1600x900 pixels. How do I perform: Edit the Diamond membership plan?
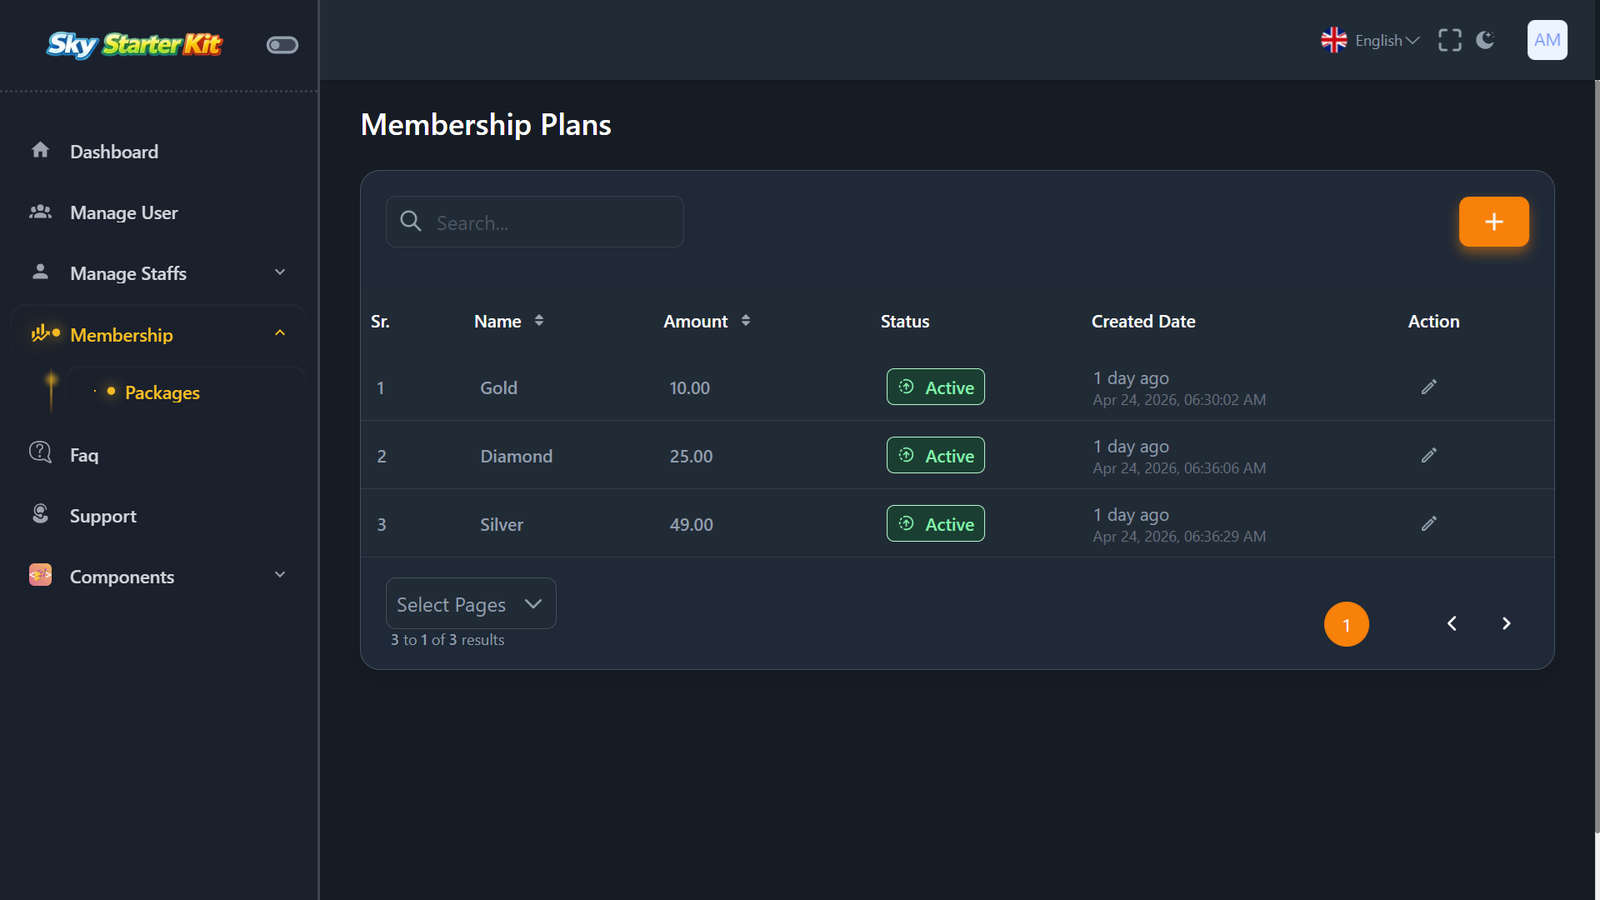click(x=1429, y=455)
